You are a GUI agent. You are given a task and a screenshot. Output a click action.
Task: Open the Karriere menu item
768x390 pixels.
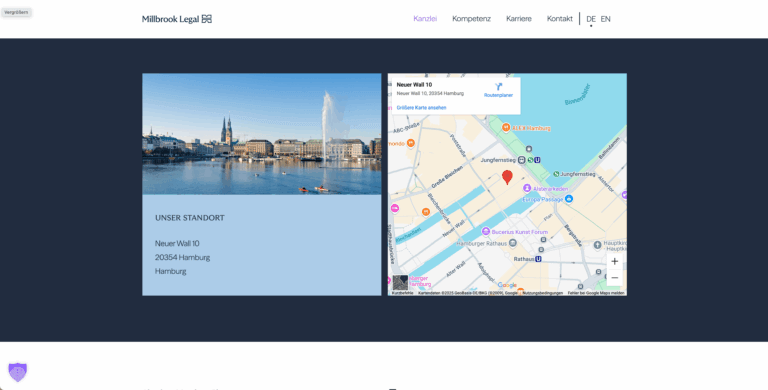click(x=519, y=19)
